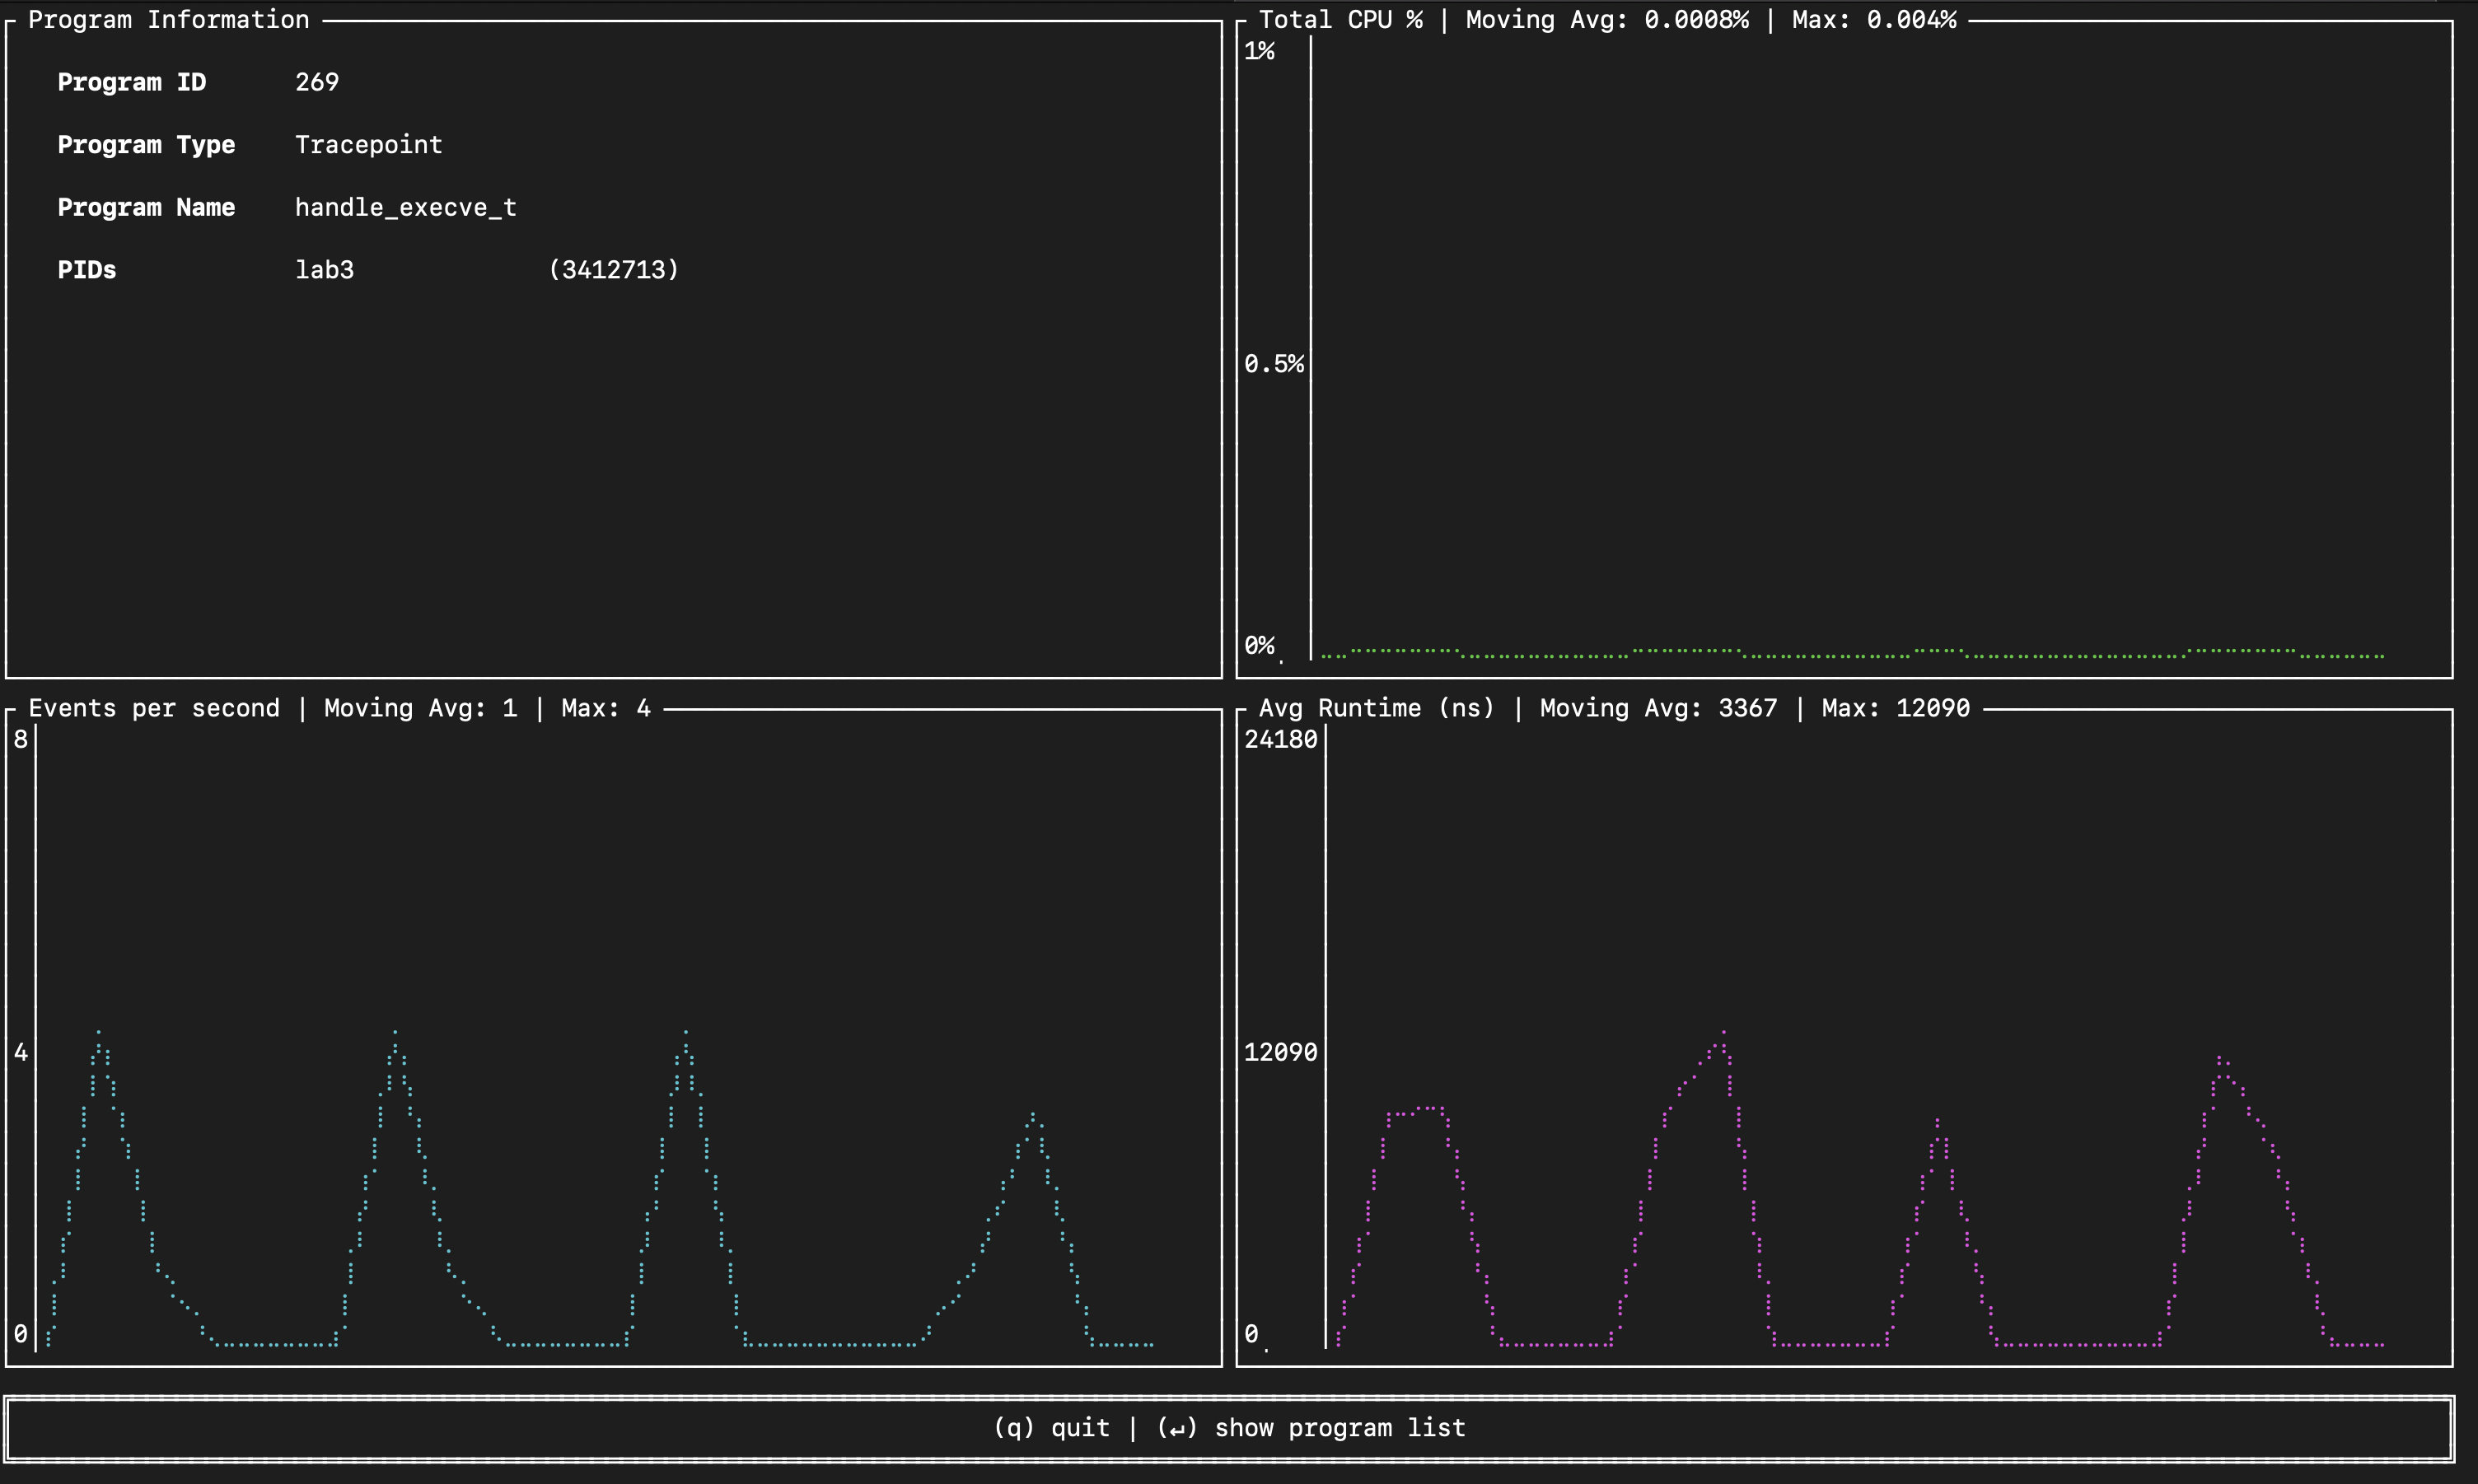Viewport: 2478px width, 1484px height.
Task: Click the handle_execve_t program name
Action: [x=405, y=207]
